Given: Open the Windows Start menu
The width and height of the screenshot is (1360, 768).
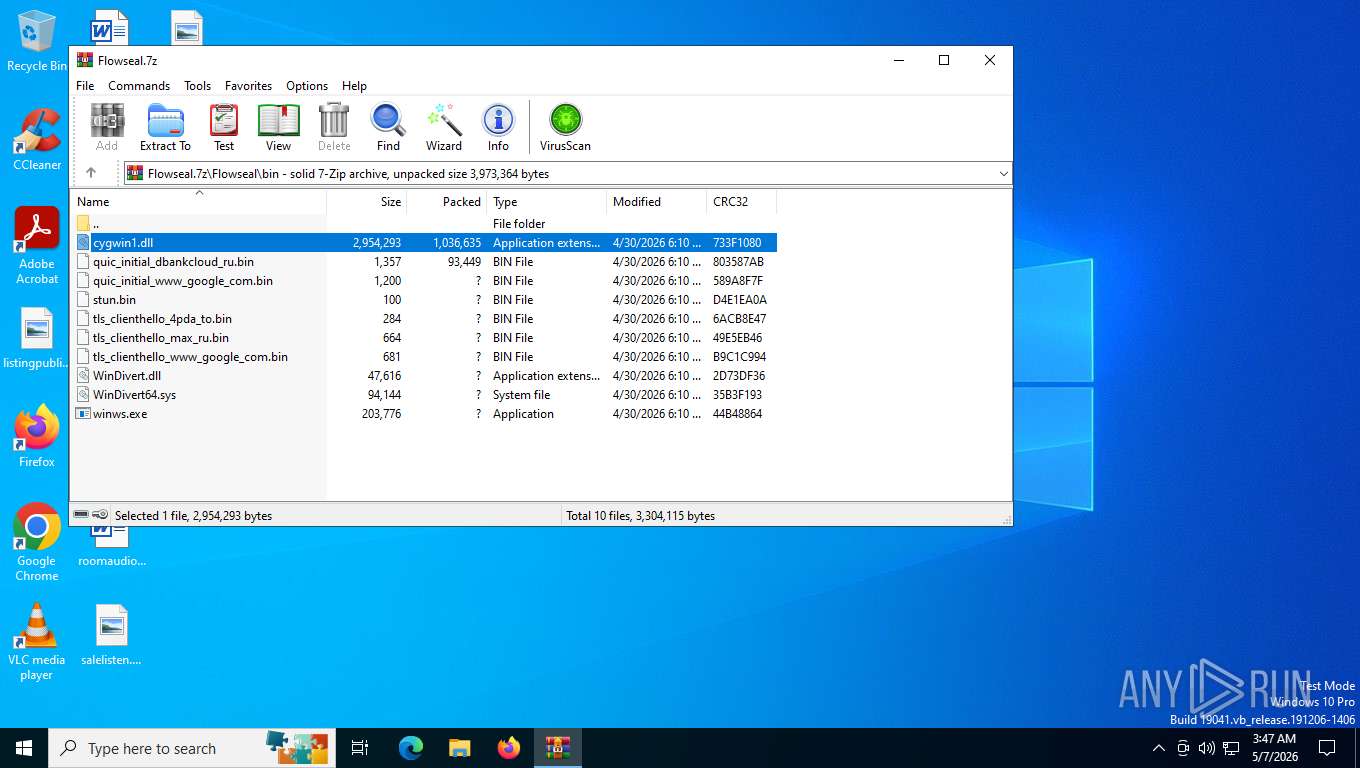Looking at the screenshot, I should (24, 748).
